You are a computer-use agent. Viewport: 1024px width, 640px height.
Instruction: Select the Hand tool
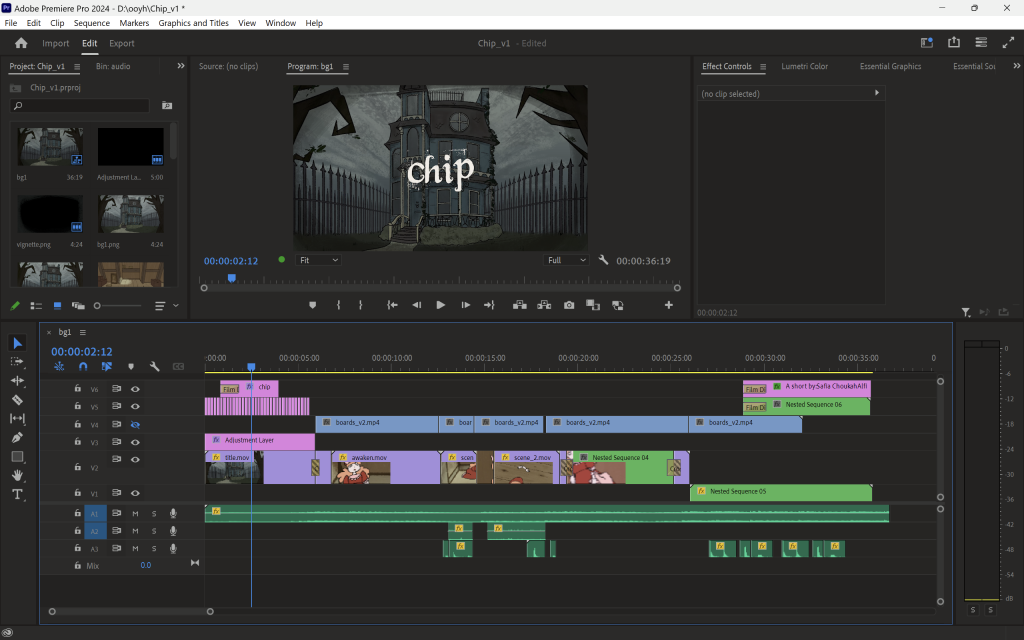[18, 475]
